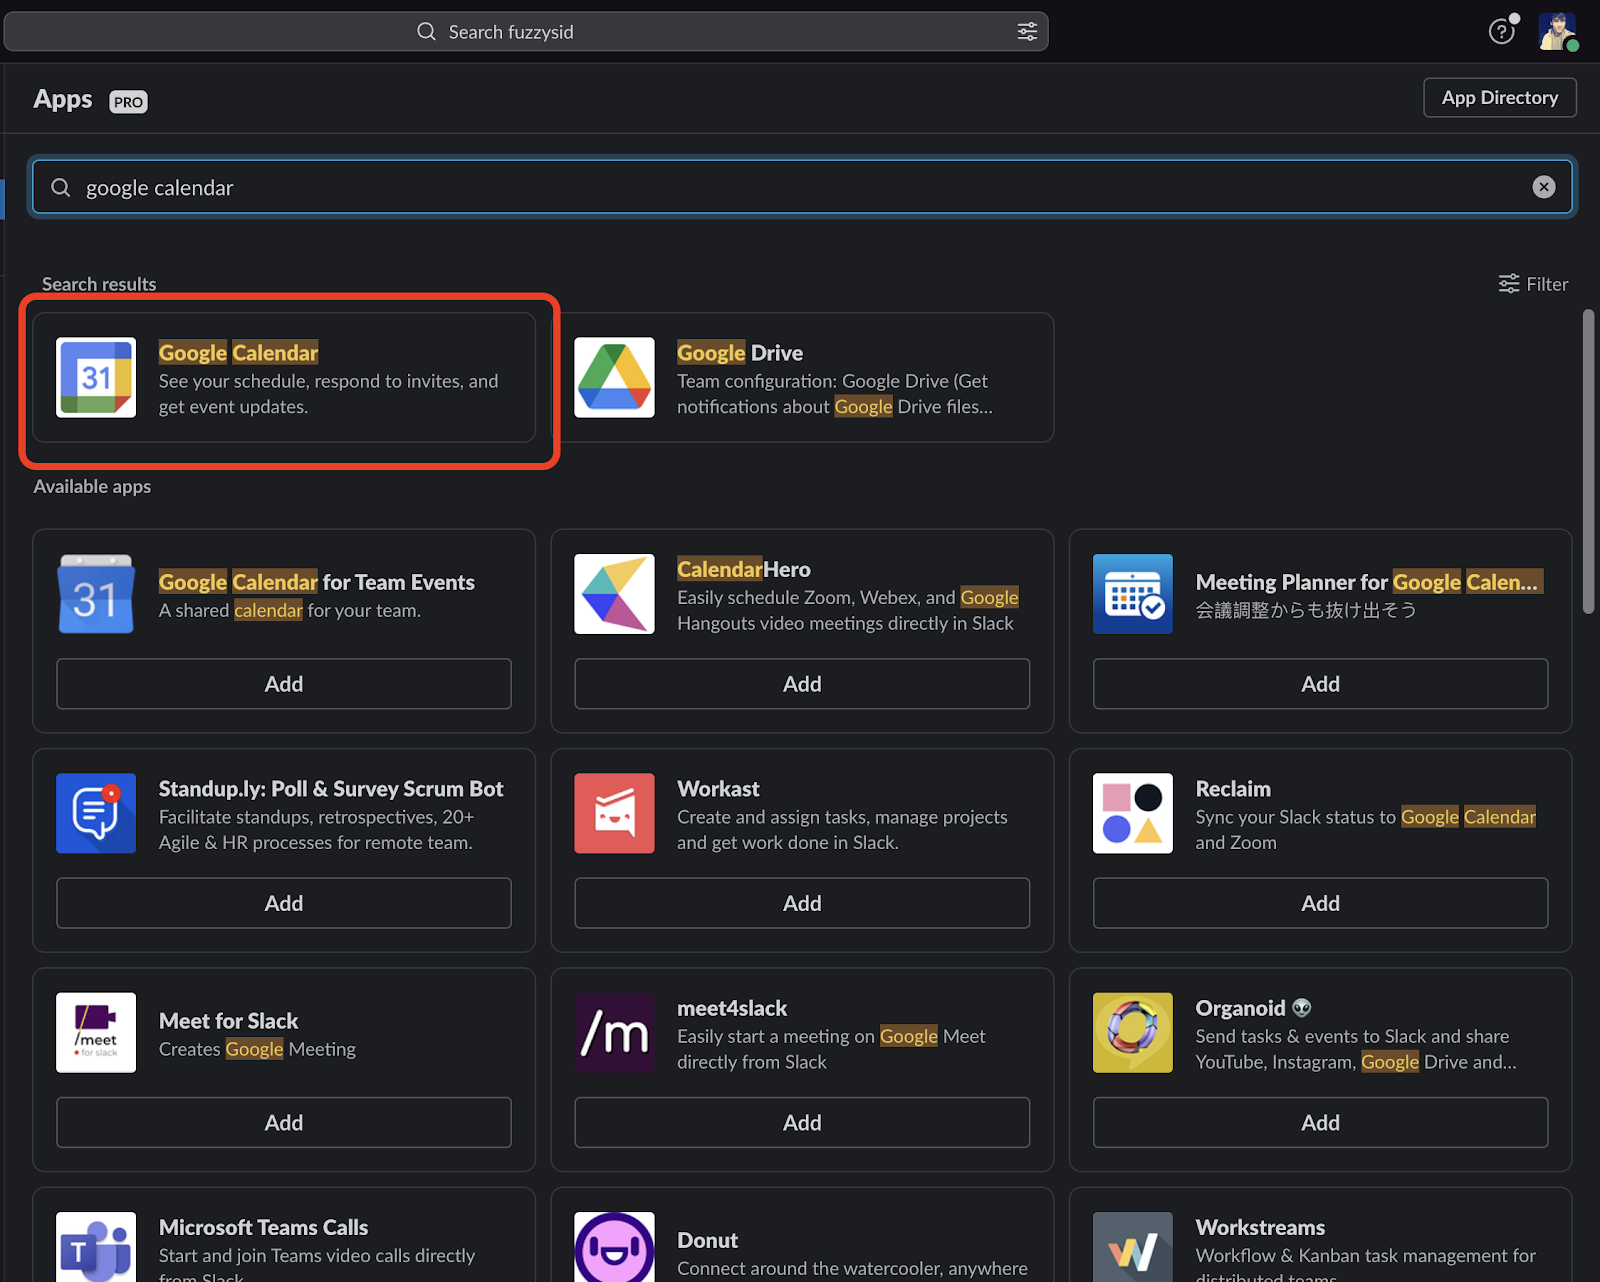1600x1282 pixels.
Task: Select the Organoid app icon
Action: click(x=1133, y=1033)
